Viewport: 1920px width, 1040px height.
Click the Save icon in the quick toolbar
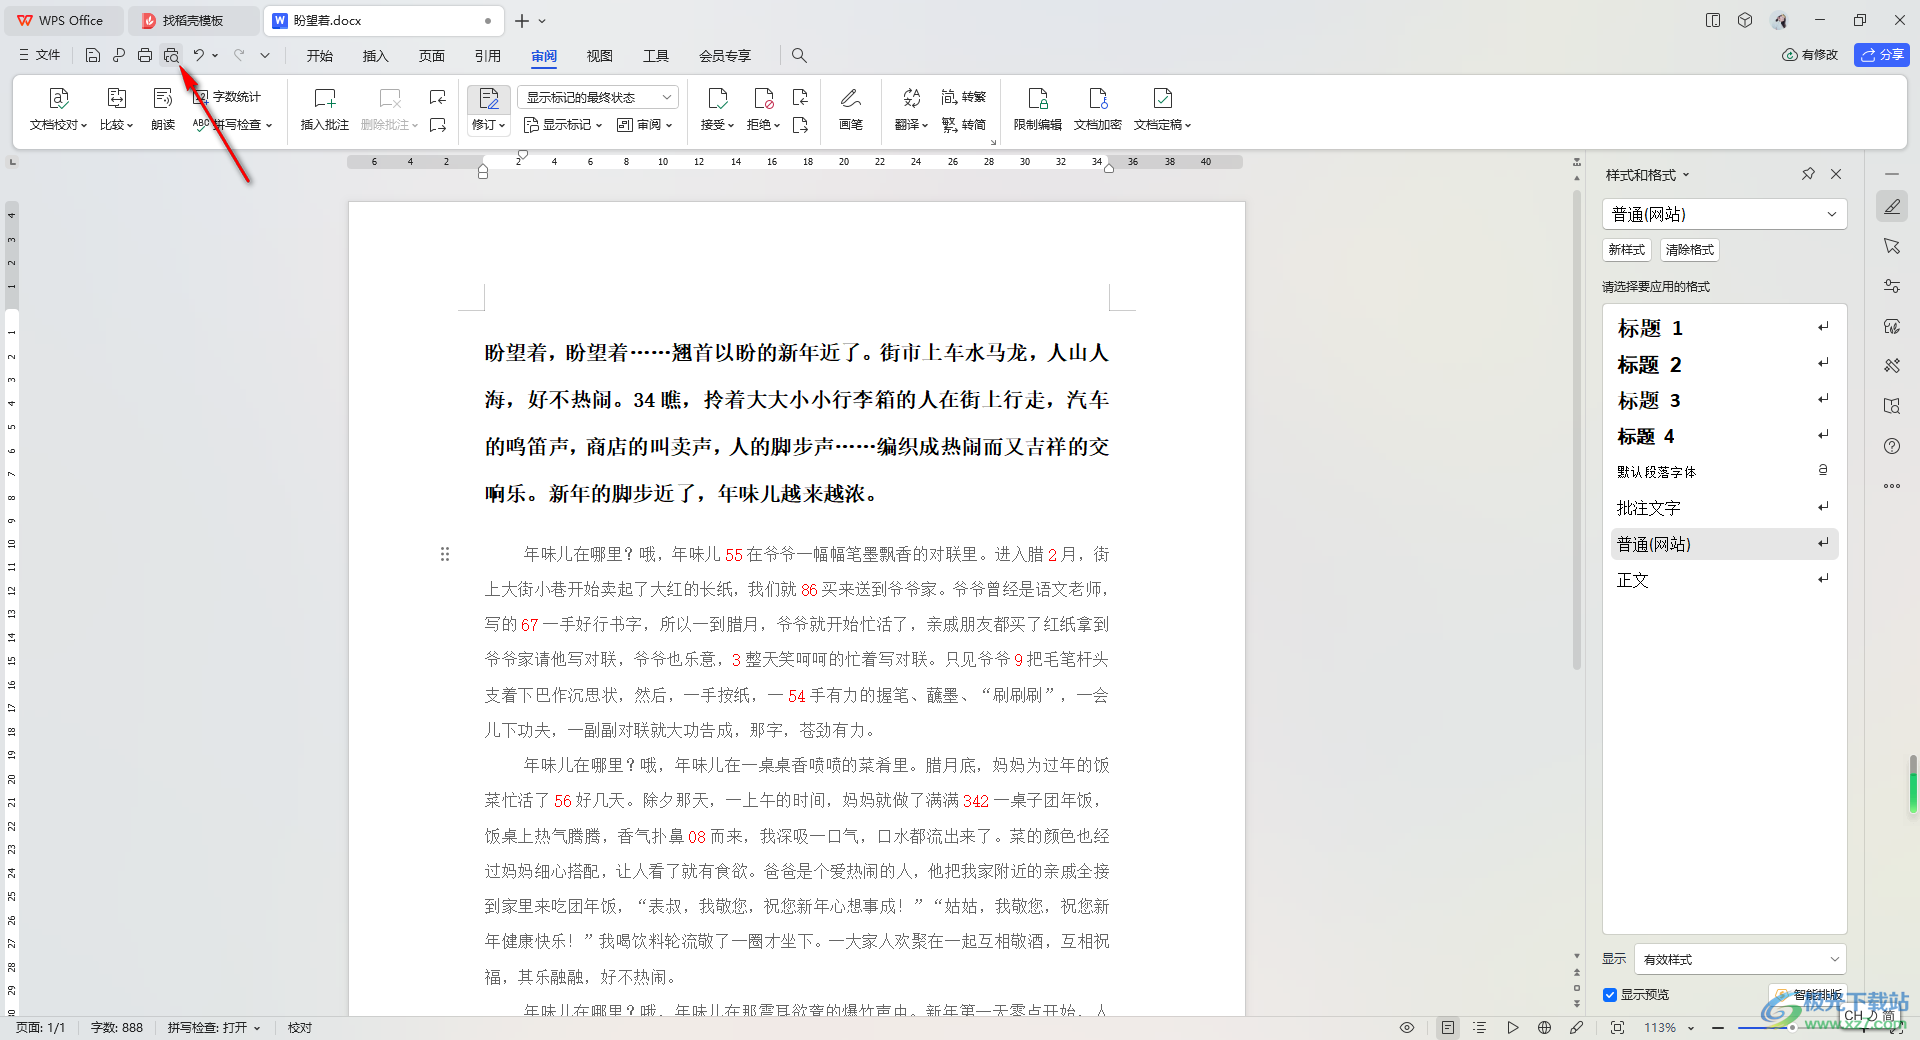(92, 56)
